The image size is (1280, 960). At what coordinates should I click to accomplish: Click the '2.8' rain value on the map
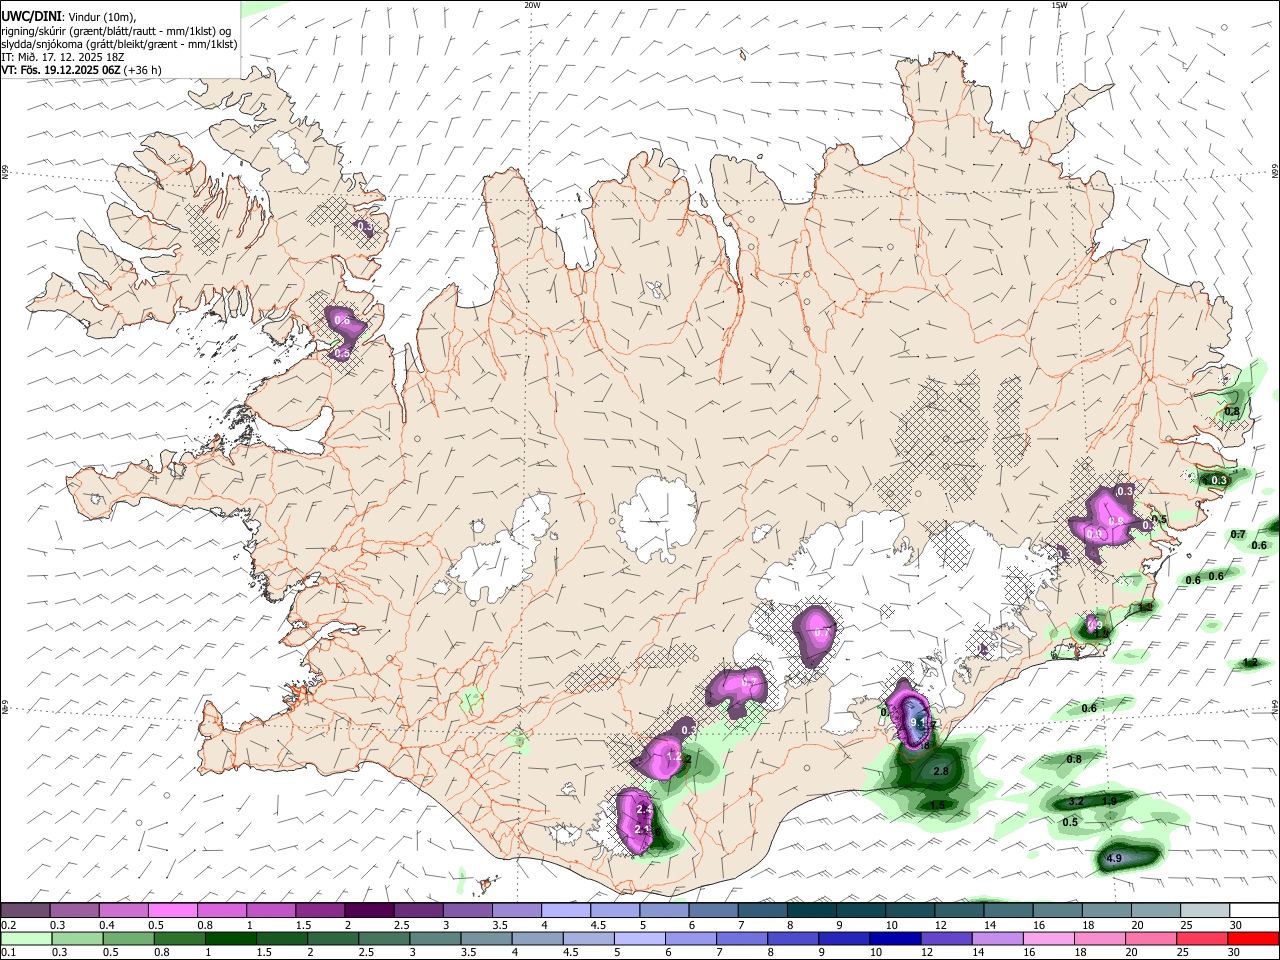941,772
